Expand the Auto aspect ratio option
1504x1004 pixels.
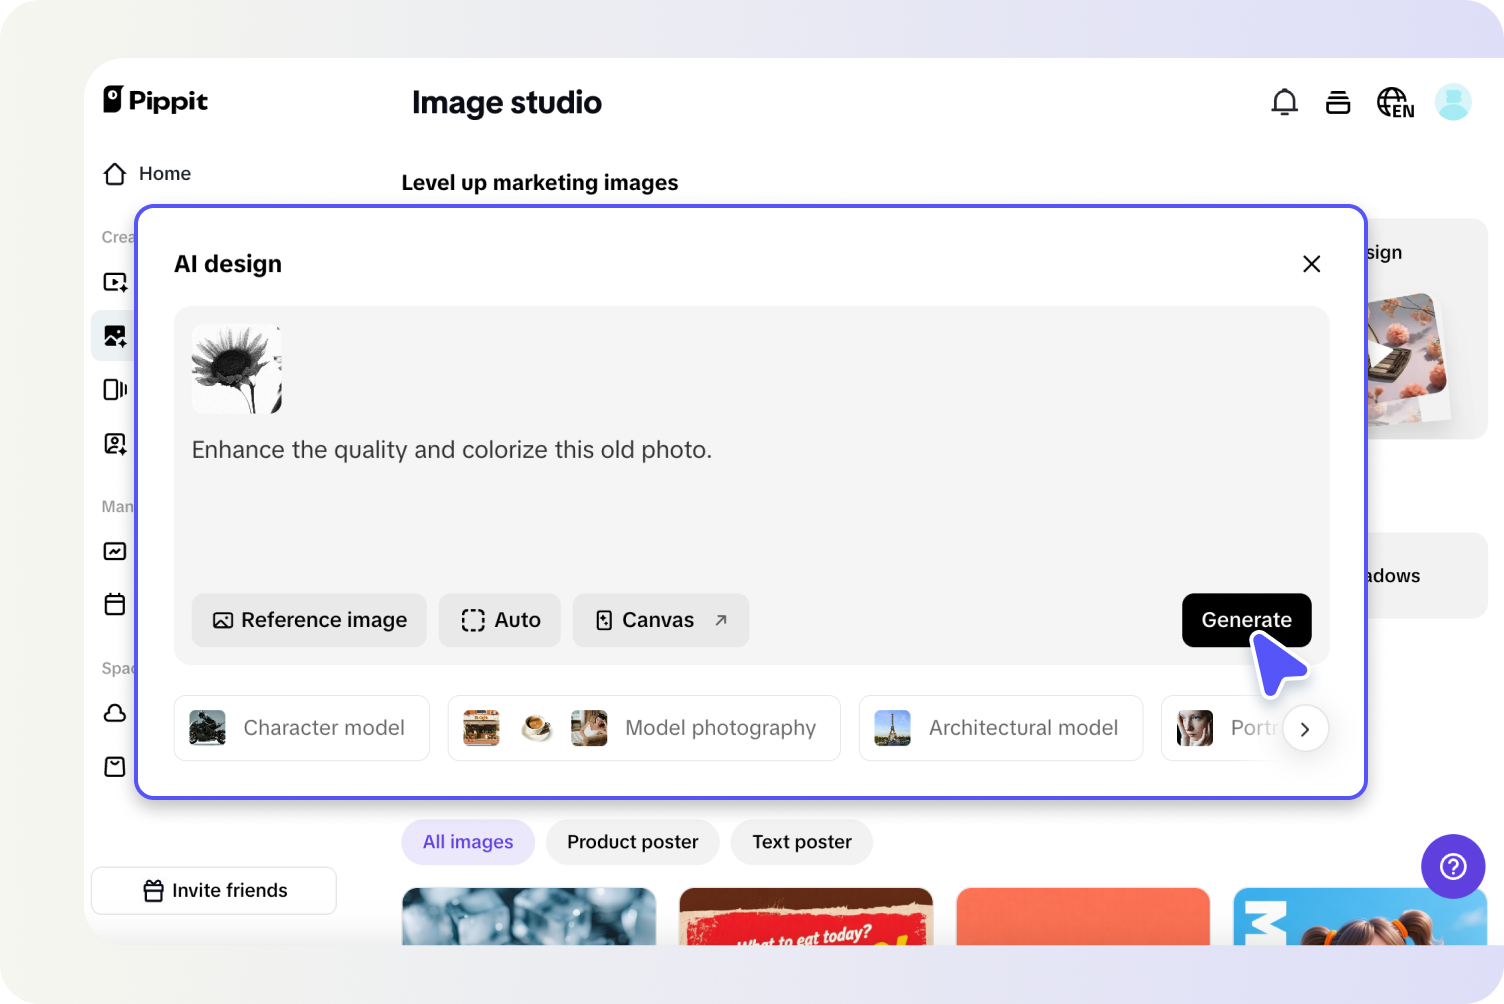[x=500, y=620]
